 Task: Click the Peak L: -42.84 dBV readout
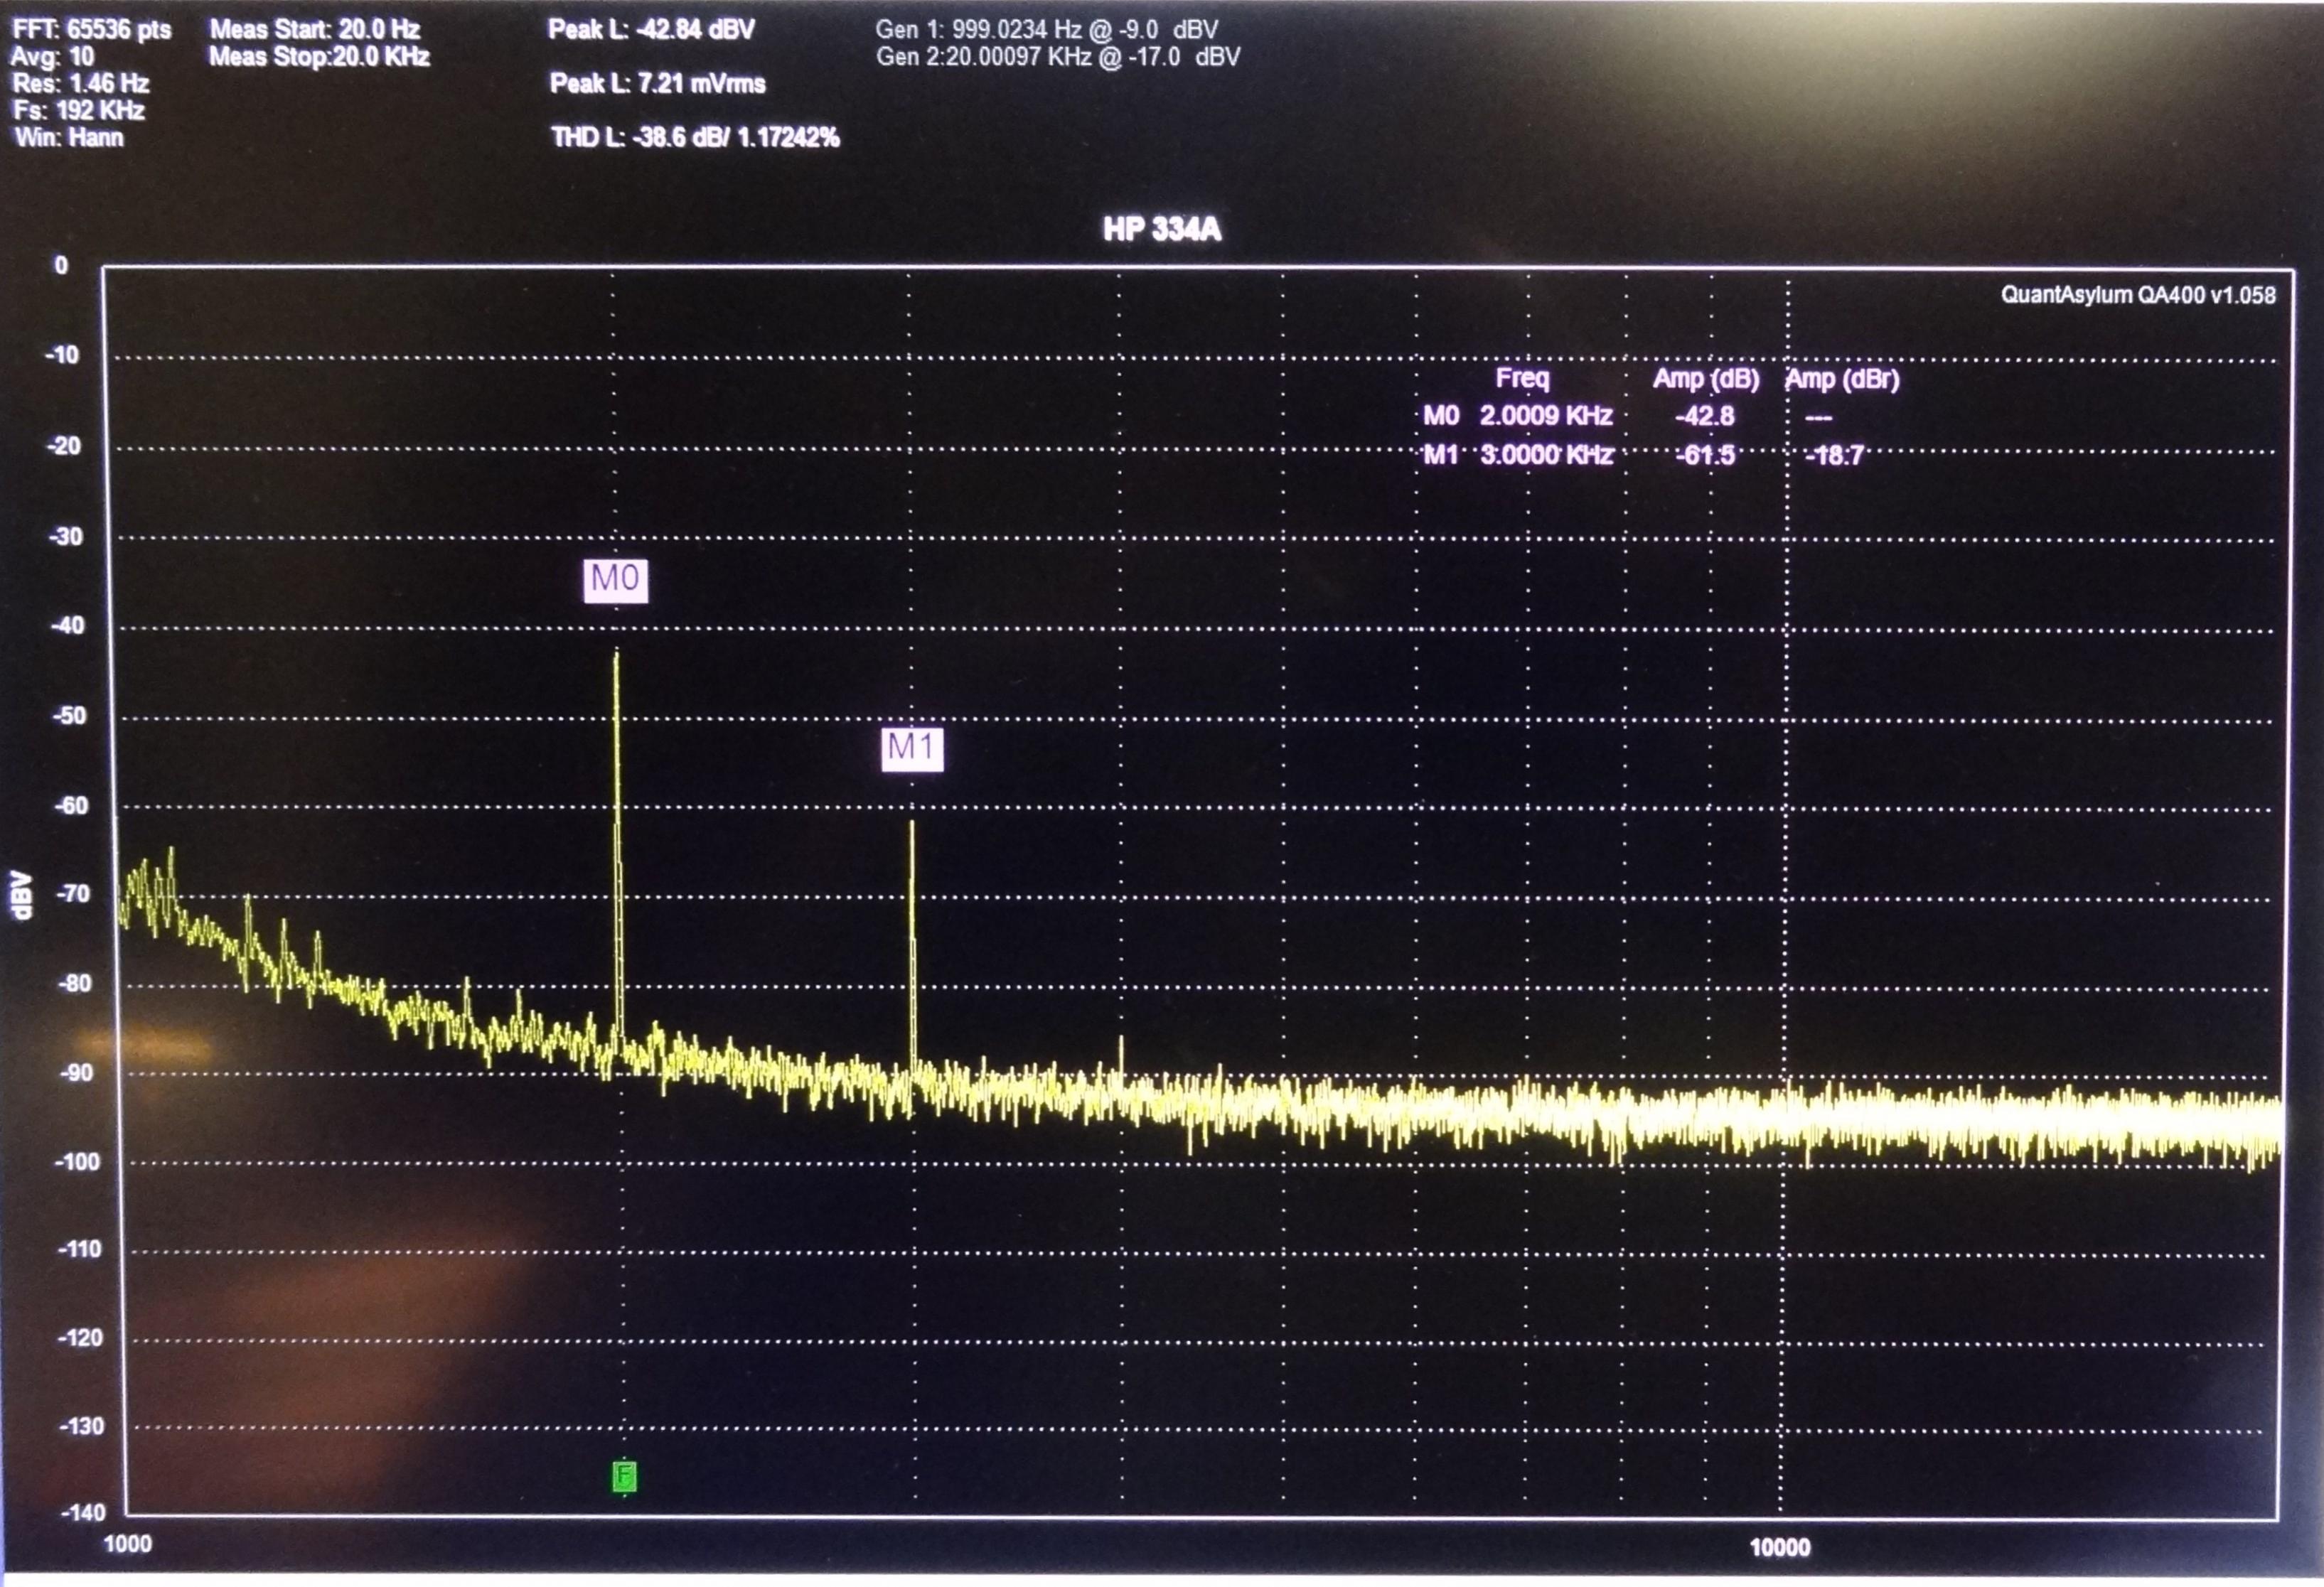coord(651,29)
